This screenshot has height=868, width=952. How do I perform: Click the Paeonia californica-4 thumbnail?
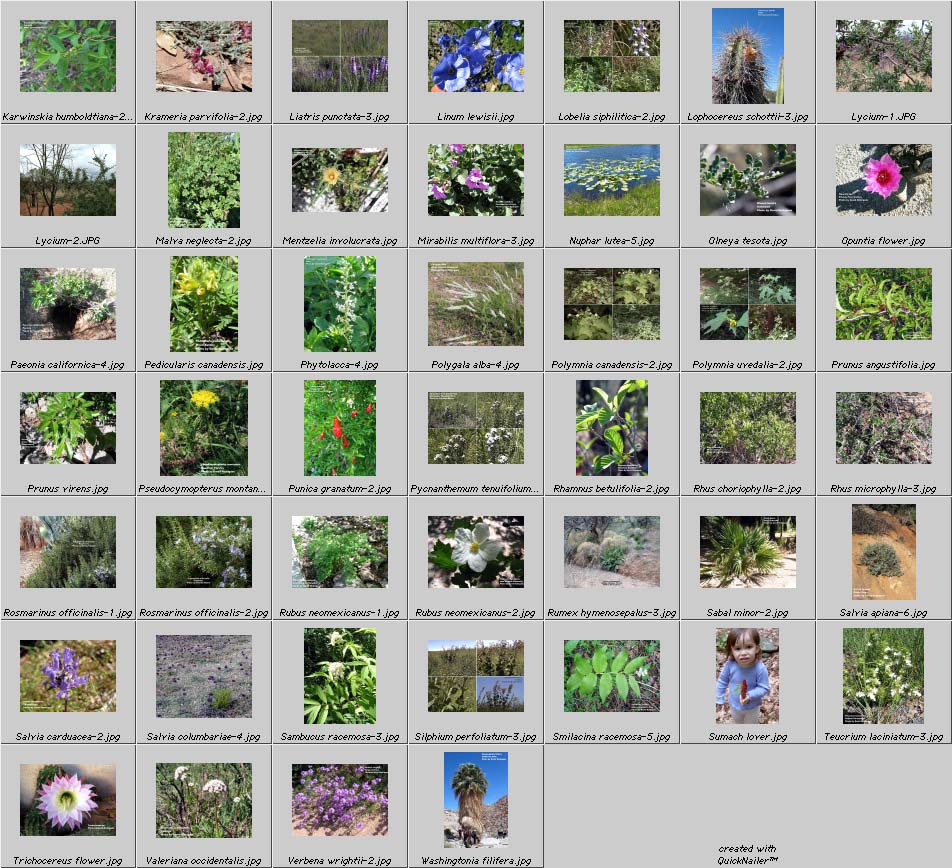click(x=68, y=304)
